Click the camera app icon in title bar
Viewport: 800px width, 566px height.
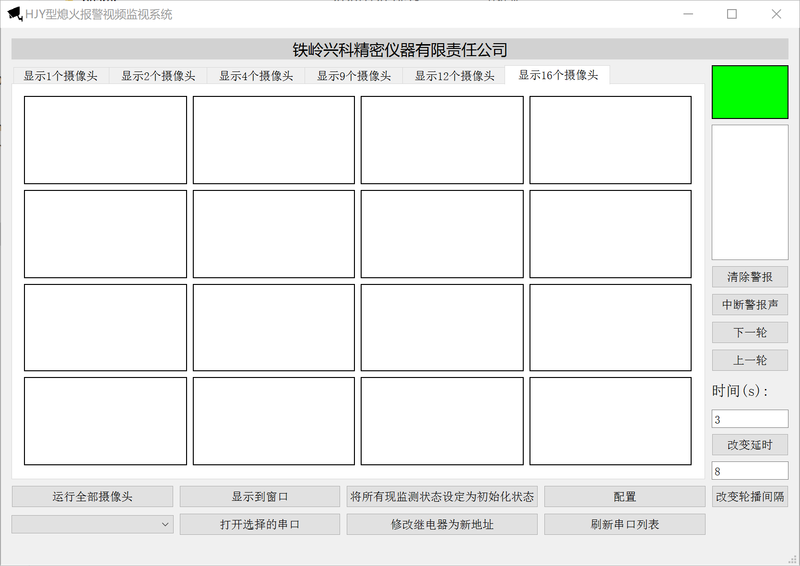(15, 14)
